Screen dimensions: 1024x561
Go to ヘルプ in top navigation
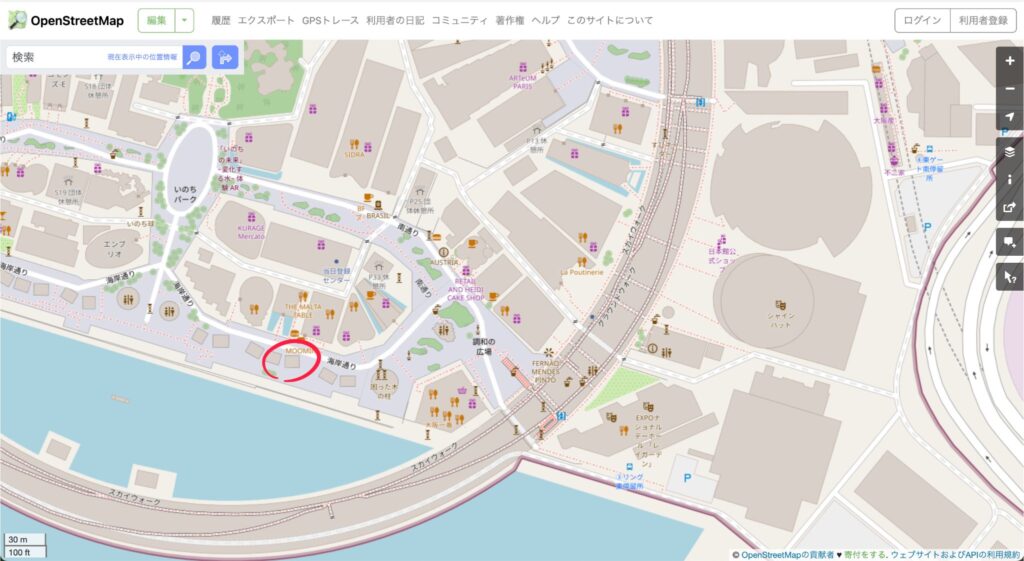click(545, 20)
